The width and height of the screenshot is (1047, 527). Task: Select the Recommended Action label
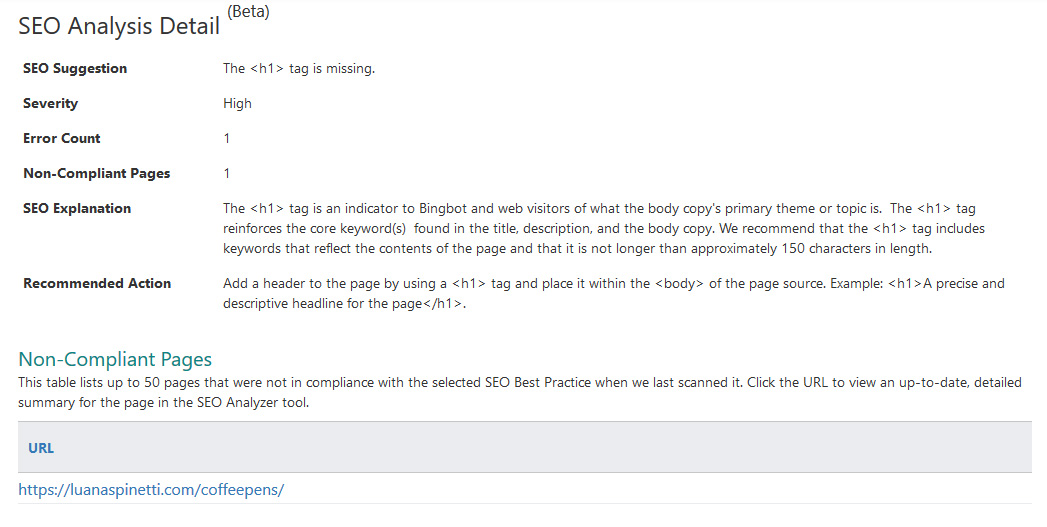97,284
